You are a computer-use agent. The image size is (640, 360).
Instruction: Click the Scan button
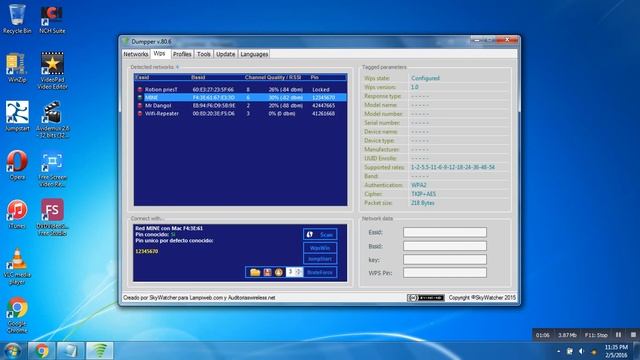tap(320, 234)
